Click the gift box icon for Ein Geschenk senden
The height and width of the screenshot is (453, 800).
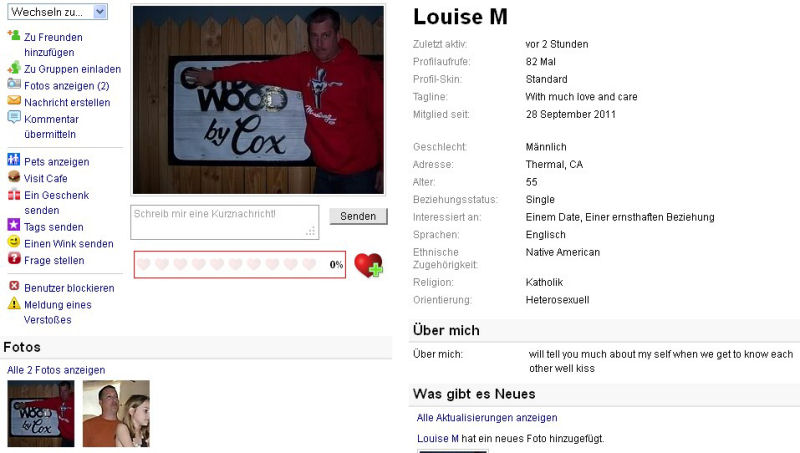click(x=14, y=194)
